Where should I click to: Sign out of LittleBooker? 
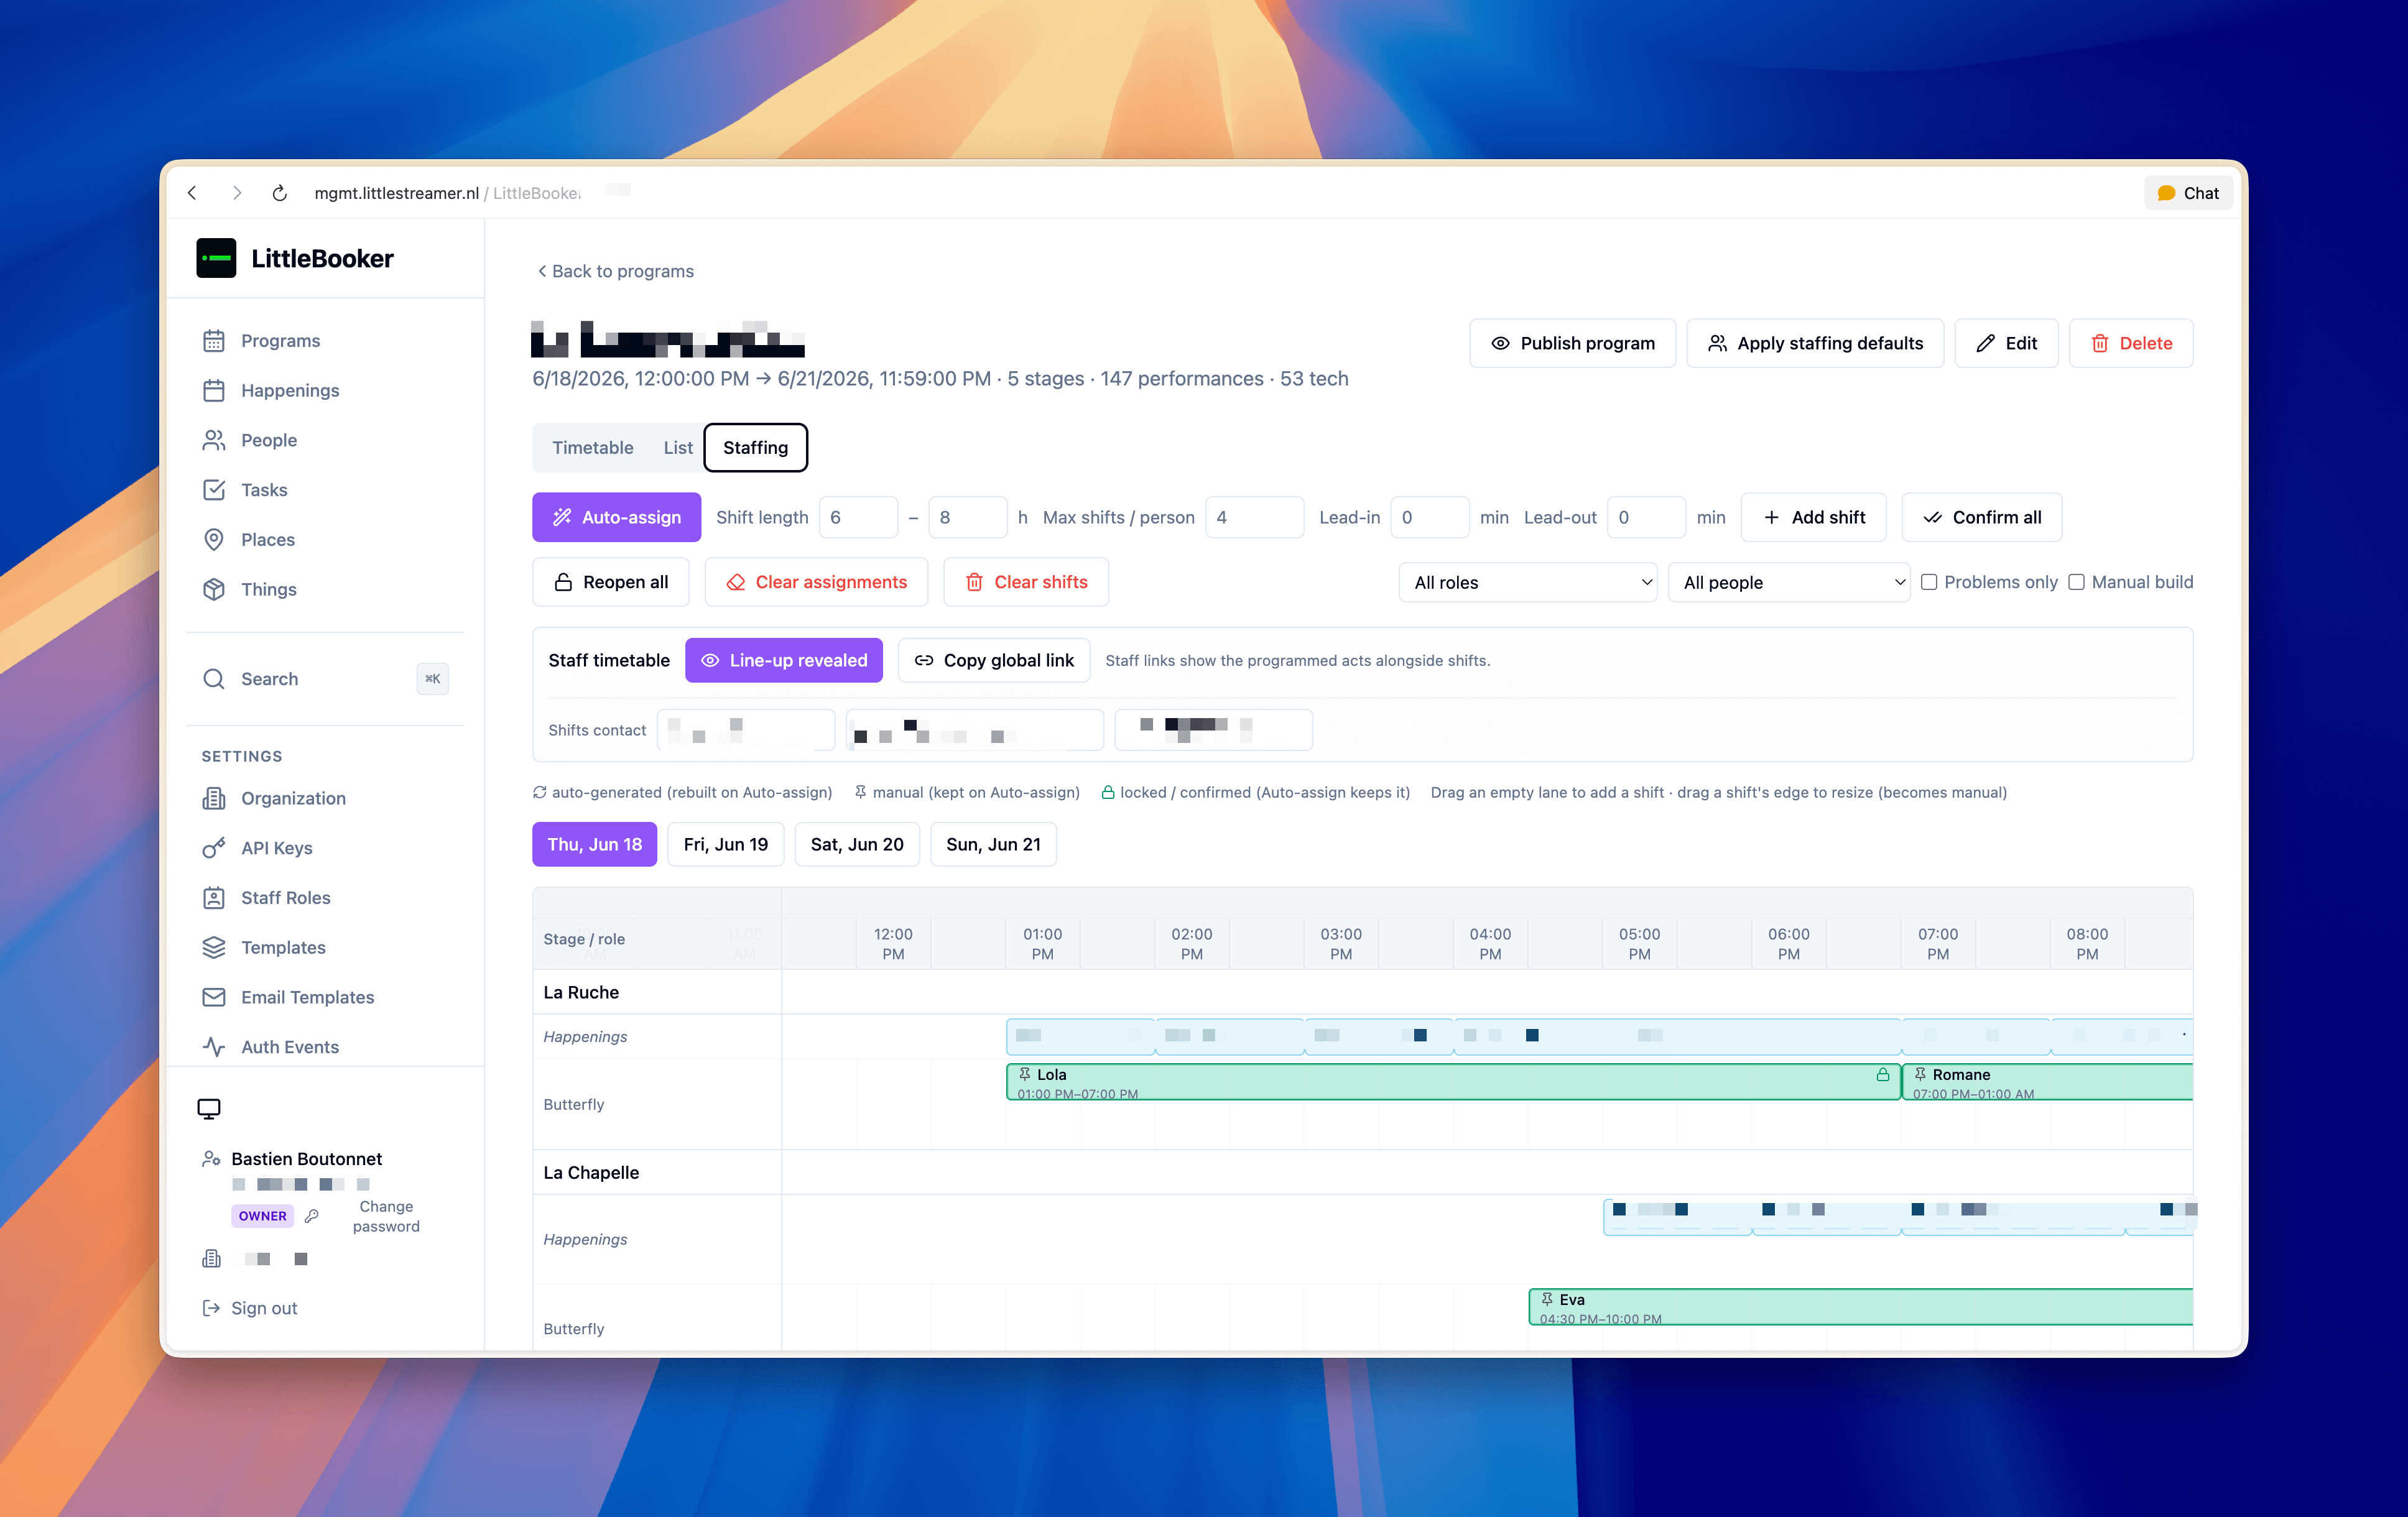click(250, 1308)
